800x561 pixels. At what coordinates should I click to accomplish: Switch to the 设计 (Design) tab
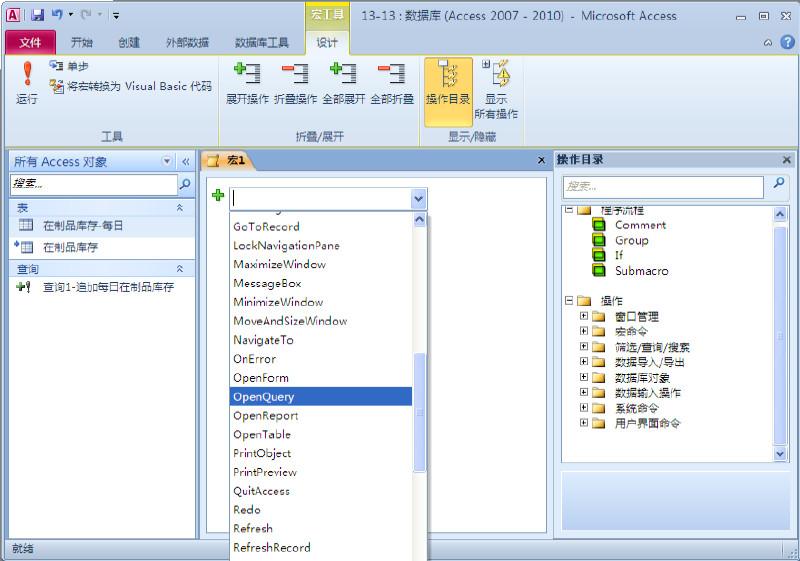tap(327, 42)
